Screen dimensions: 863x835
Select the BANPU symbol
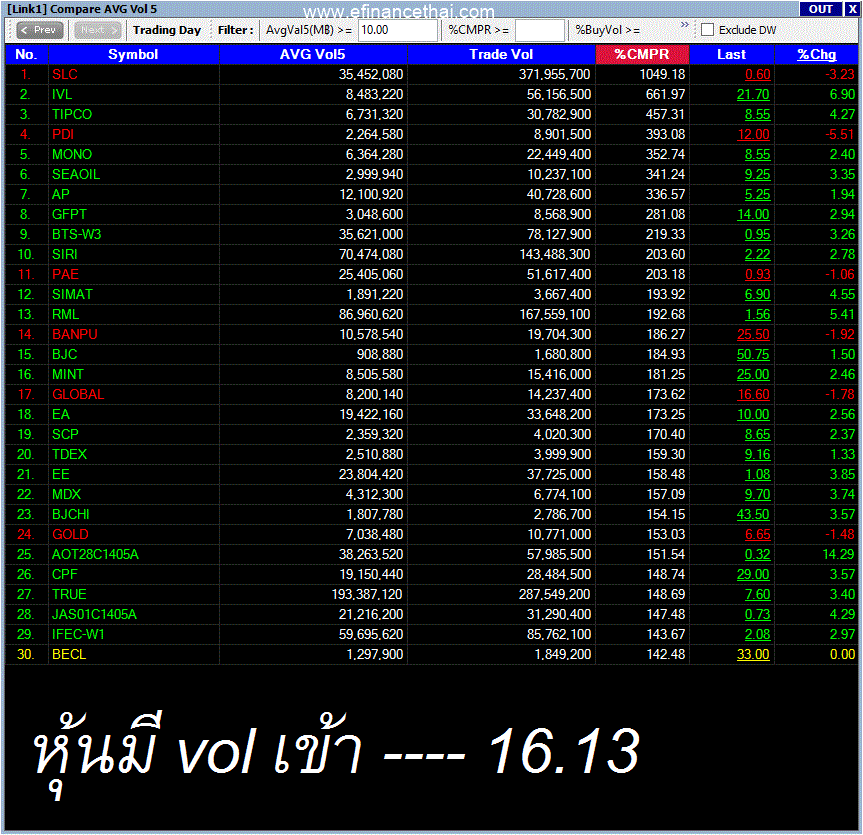click(x=75, y=335)
